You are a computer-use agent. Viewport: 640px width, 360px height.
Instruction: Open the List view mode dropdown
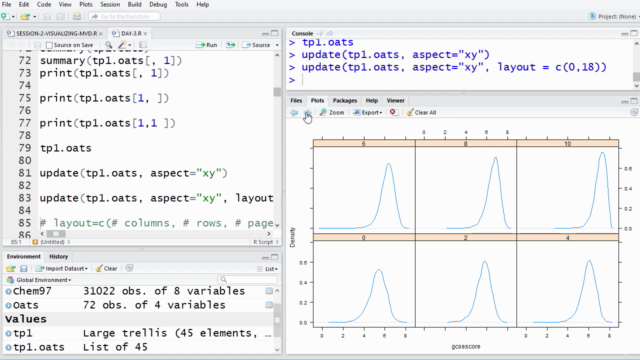268,269
